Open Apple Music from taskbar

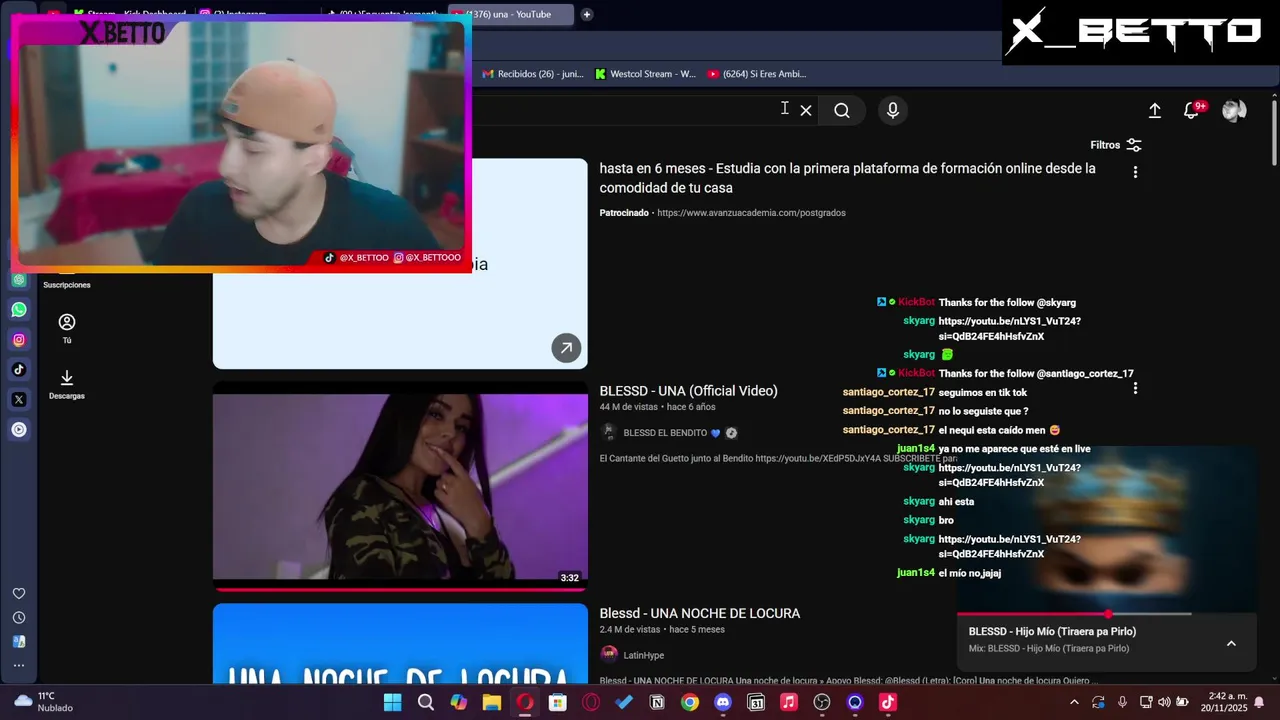coord(789,702)
